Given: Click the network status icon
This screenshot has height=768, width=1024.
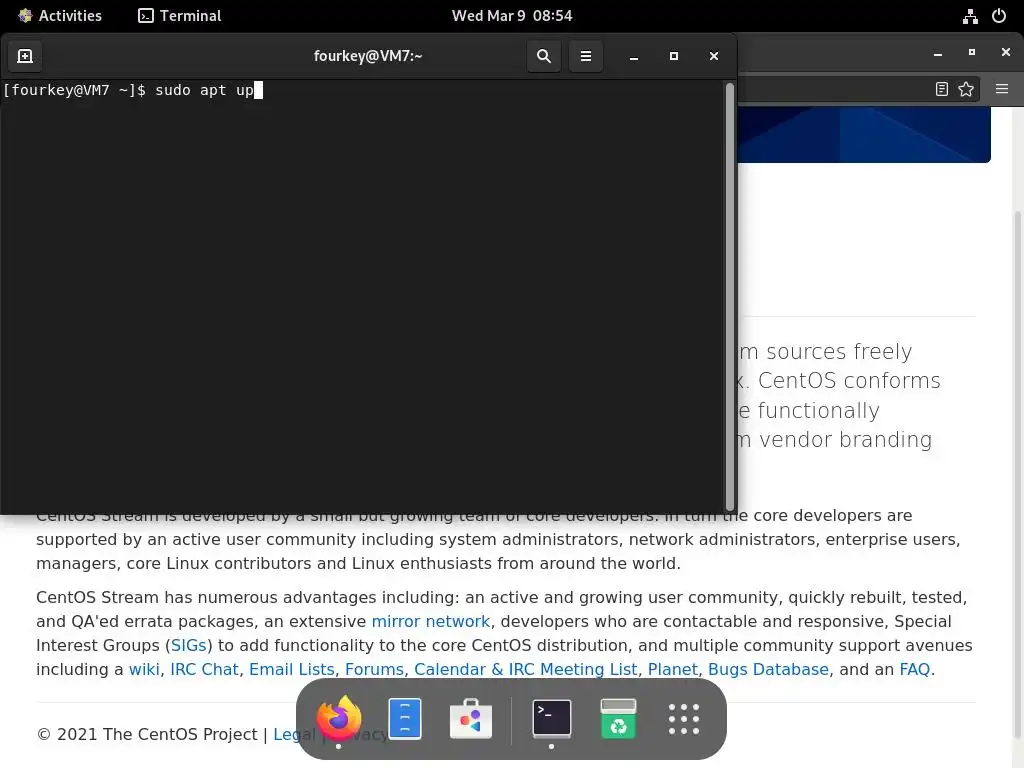Looking at the screenshot, I should 970,16.
